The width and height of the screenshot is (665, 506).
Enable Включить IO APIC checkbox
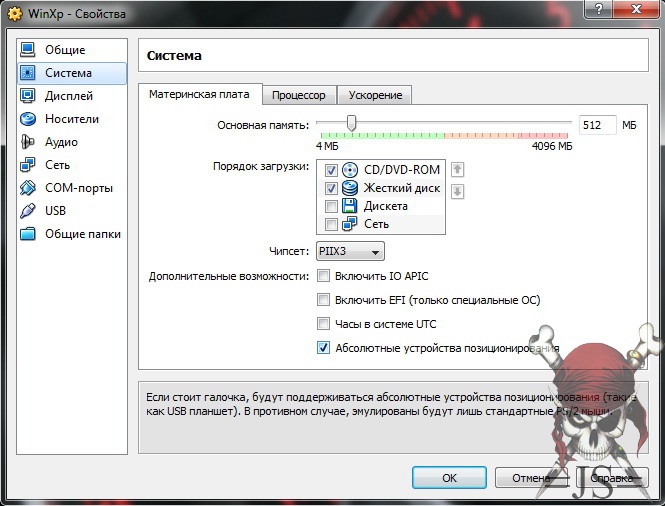[323, 276]
